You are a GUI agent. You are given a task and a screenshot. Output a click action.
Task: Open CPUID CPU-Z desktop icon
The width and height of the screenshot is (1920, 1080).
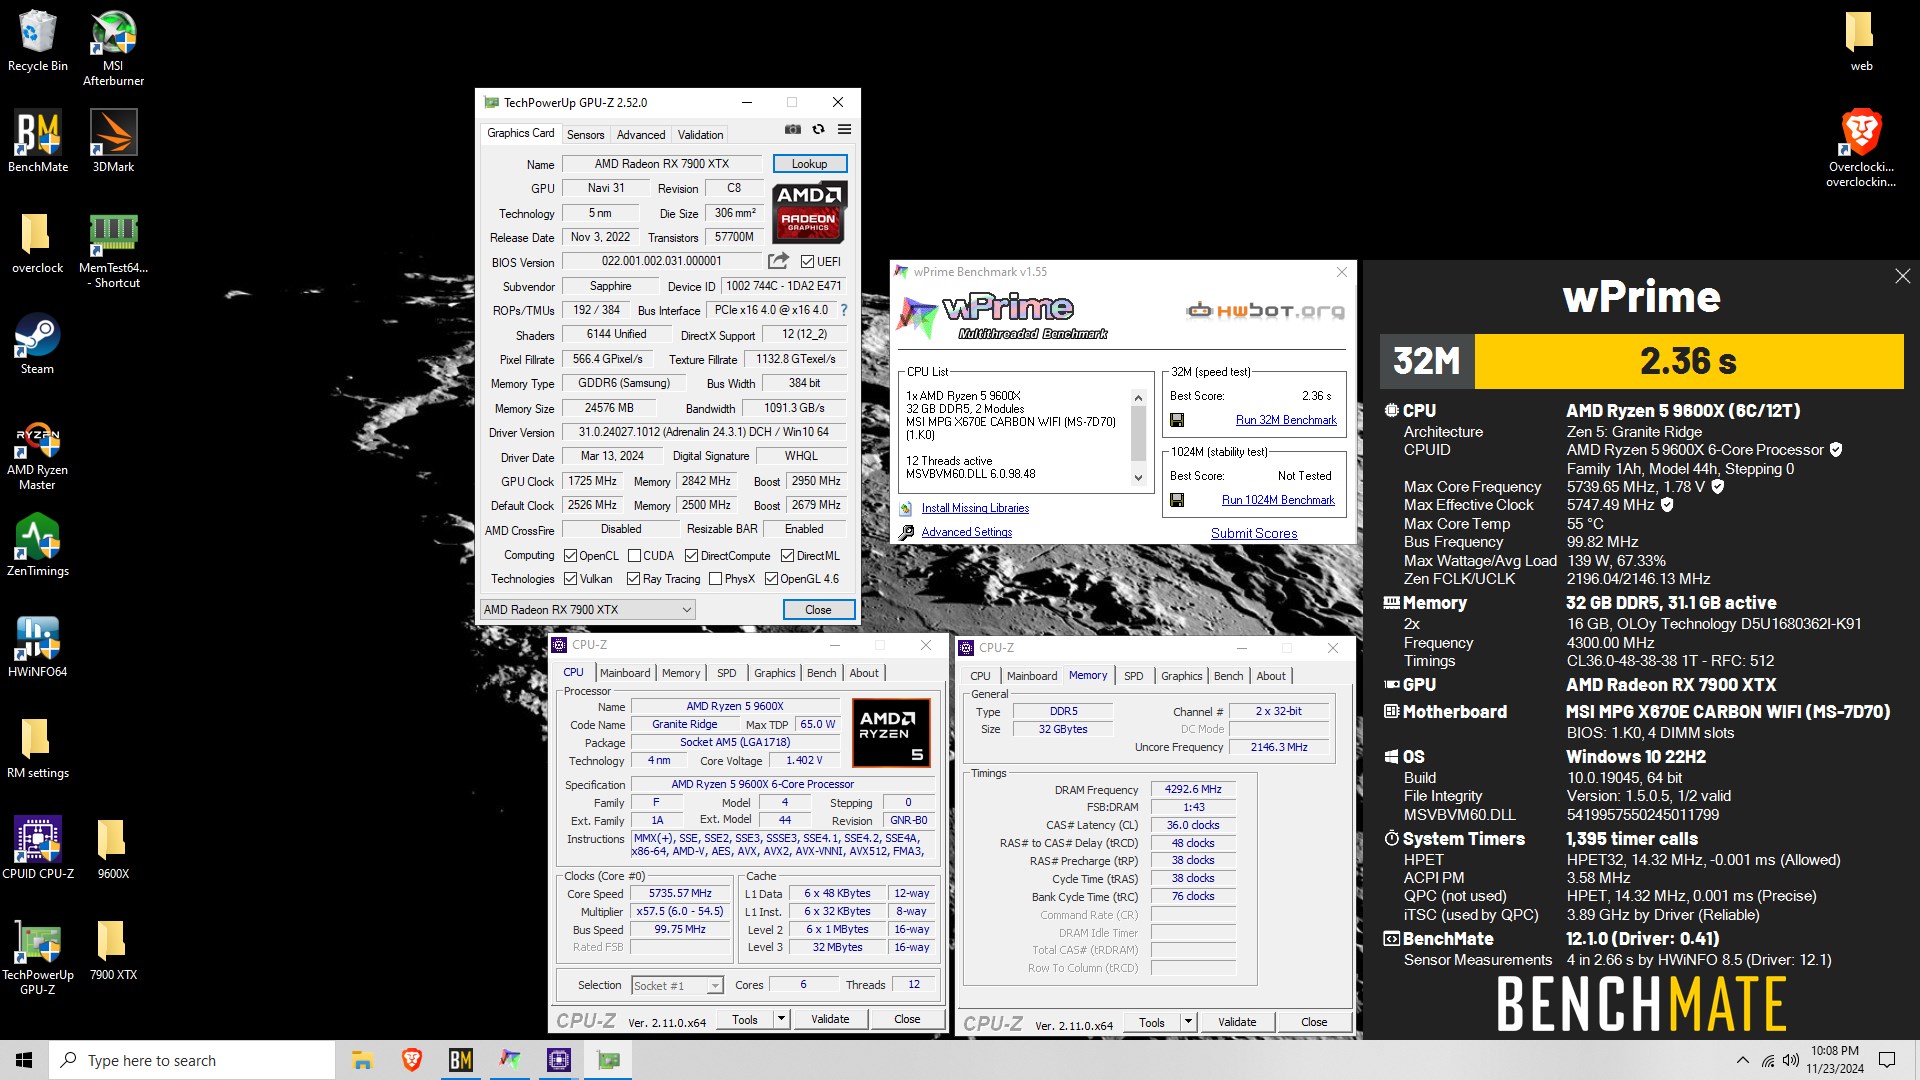[x=37, y=848]
